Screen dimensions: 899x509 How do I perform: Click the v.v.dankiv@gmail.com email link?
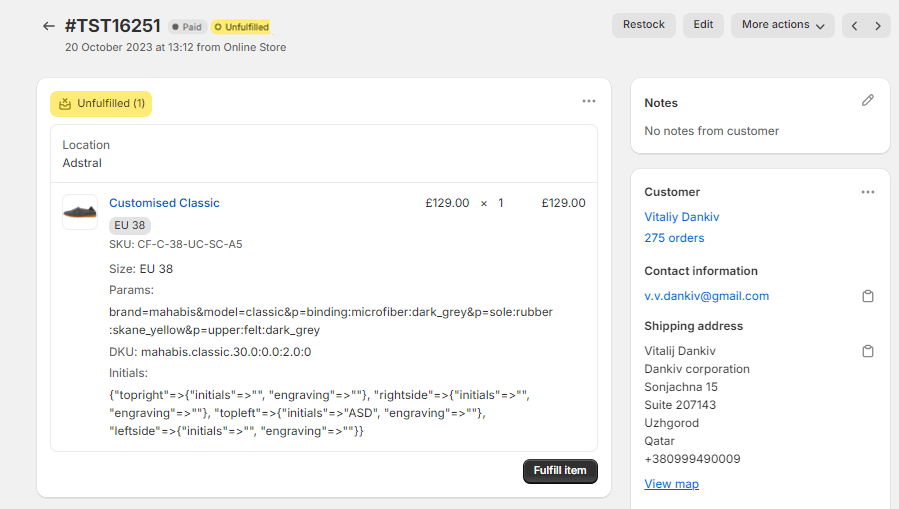tap(706, 296)
